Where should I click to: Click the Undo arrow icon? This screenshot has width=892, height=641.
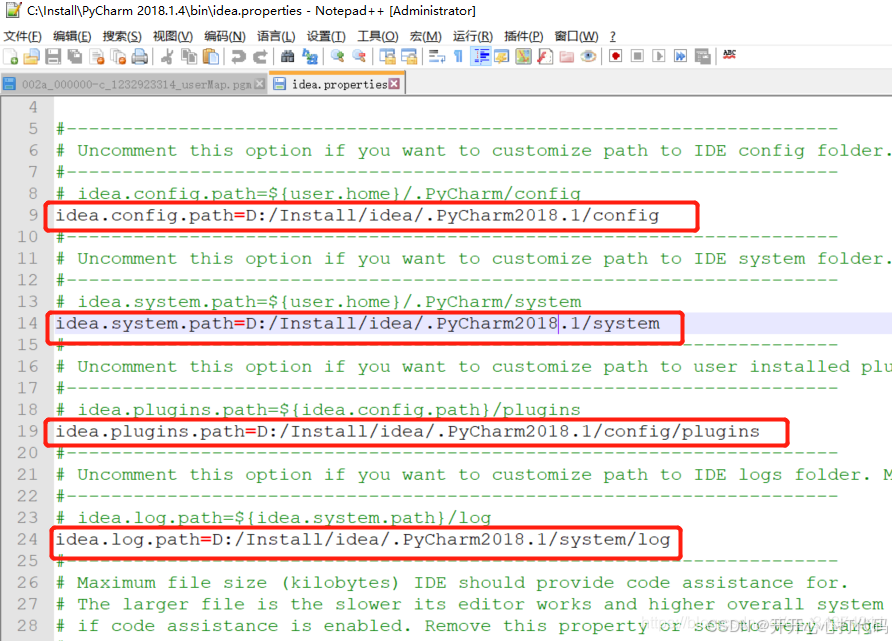[238, 56]
